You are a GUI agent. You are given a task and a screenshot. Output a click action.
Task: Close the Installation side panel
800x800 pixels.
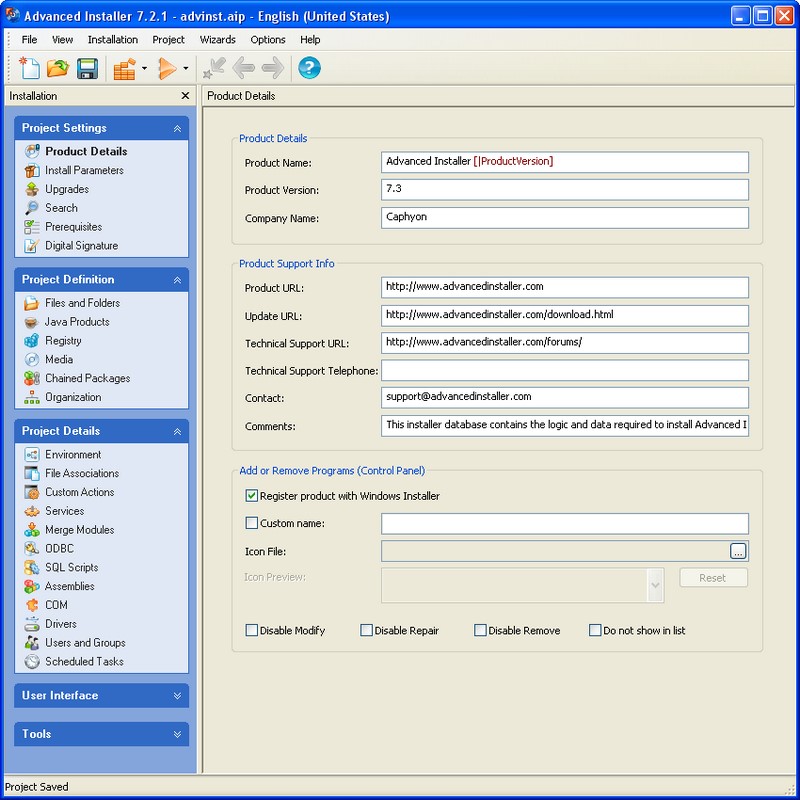pos(185,96)
